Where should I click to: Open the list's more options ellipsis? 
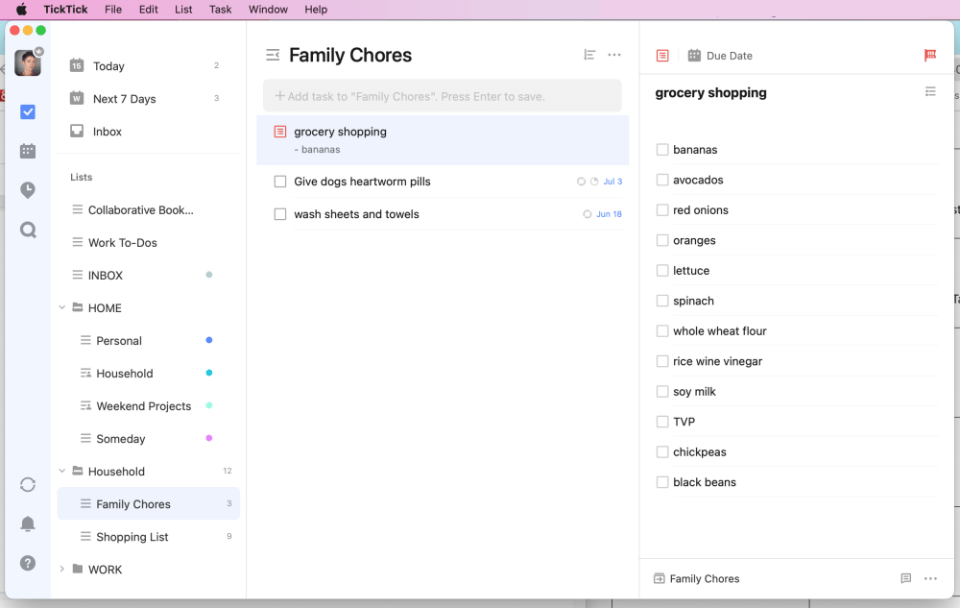point(614,55)
